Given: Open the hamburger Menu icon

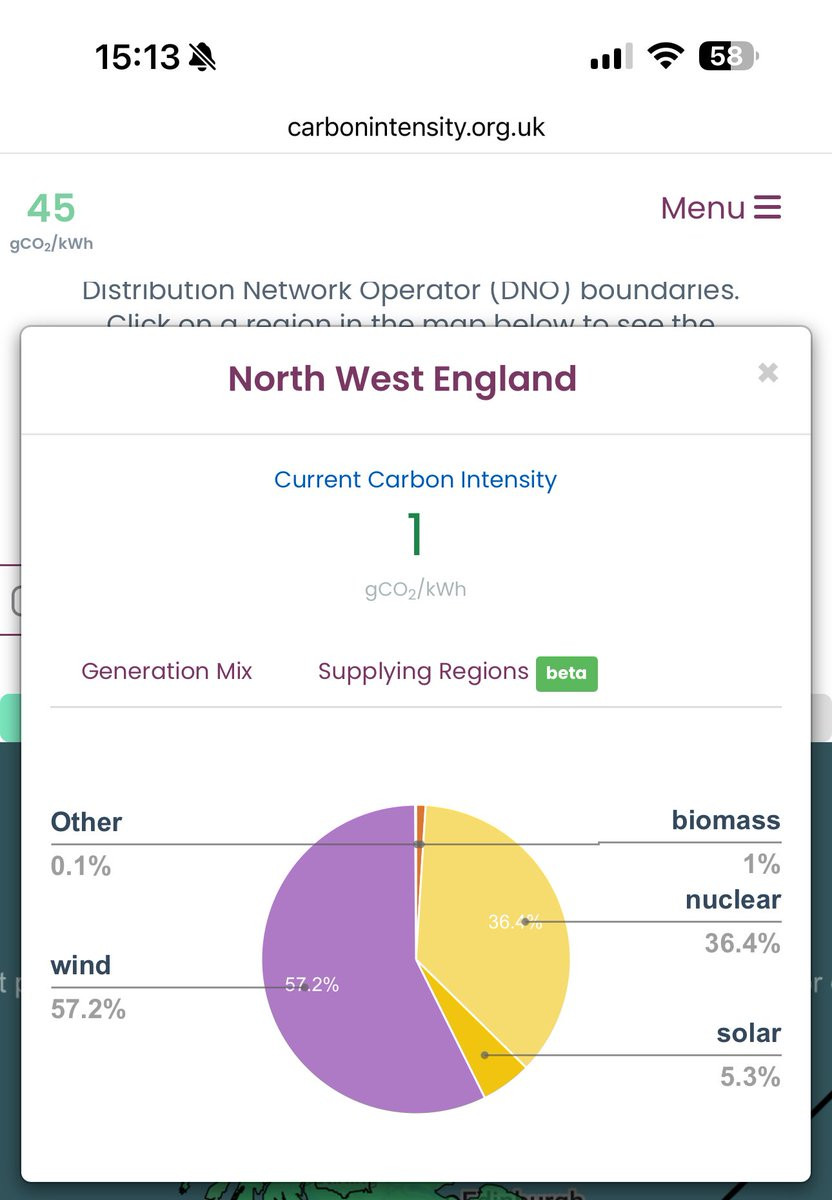Looking at the screenshot, I should pos(767,208).
